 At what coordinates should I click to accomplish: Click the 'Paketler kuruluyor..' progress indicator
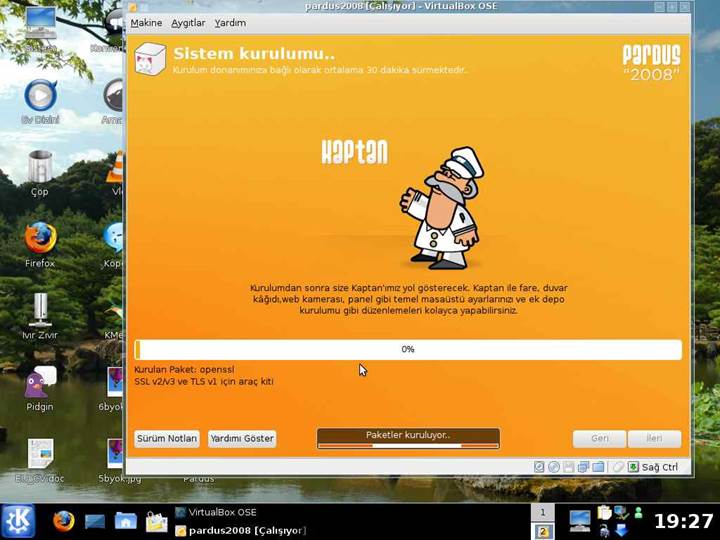[408, 439]
